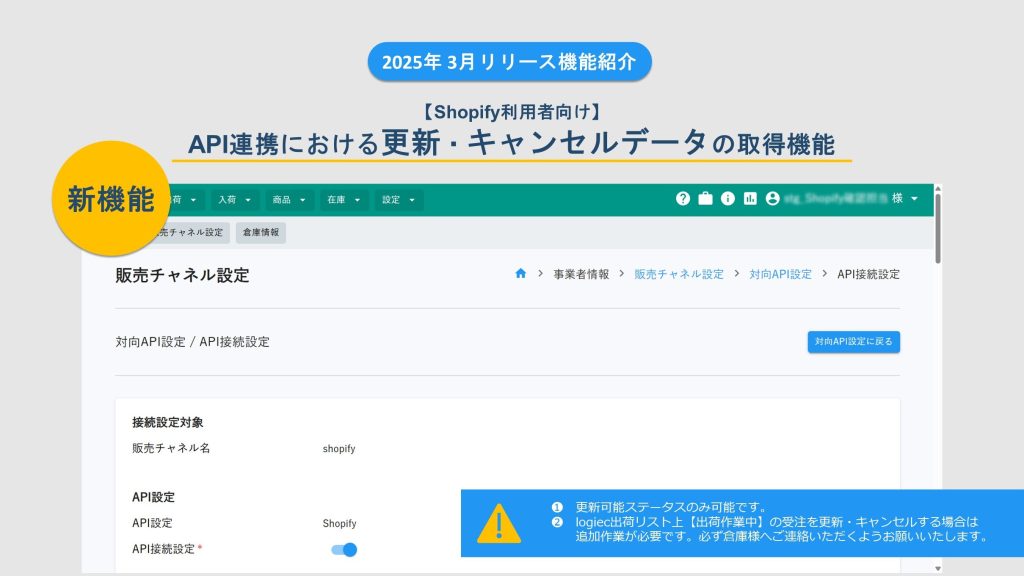Image resolution: width=1024 pixels, height=576 pixels.
Task: Click the 対向API設定 / API接続設定 subtitle
Action: tap(193, 342)
